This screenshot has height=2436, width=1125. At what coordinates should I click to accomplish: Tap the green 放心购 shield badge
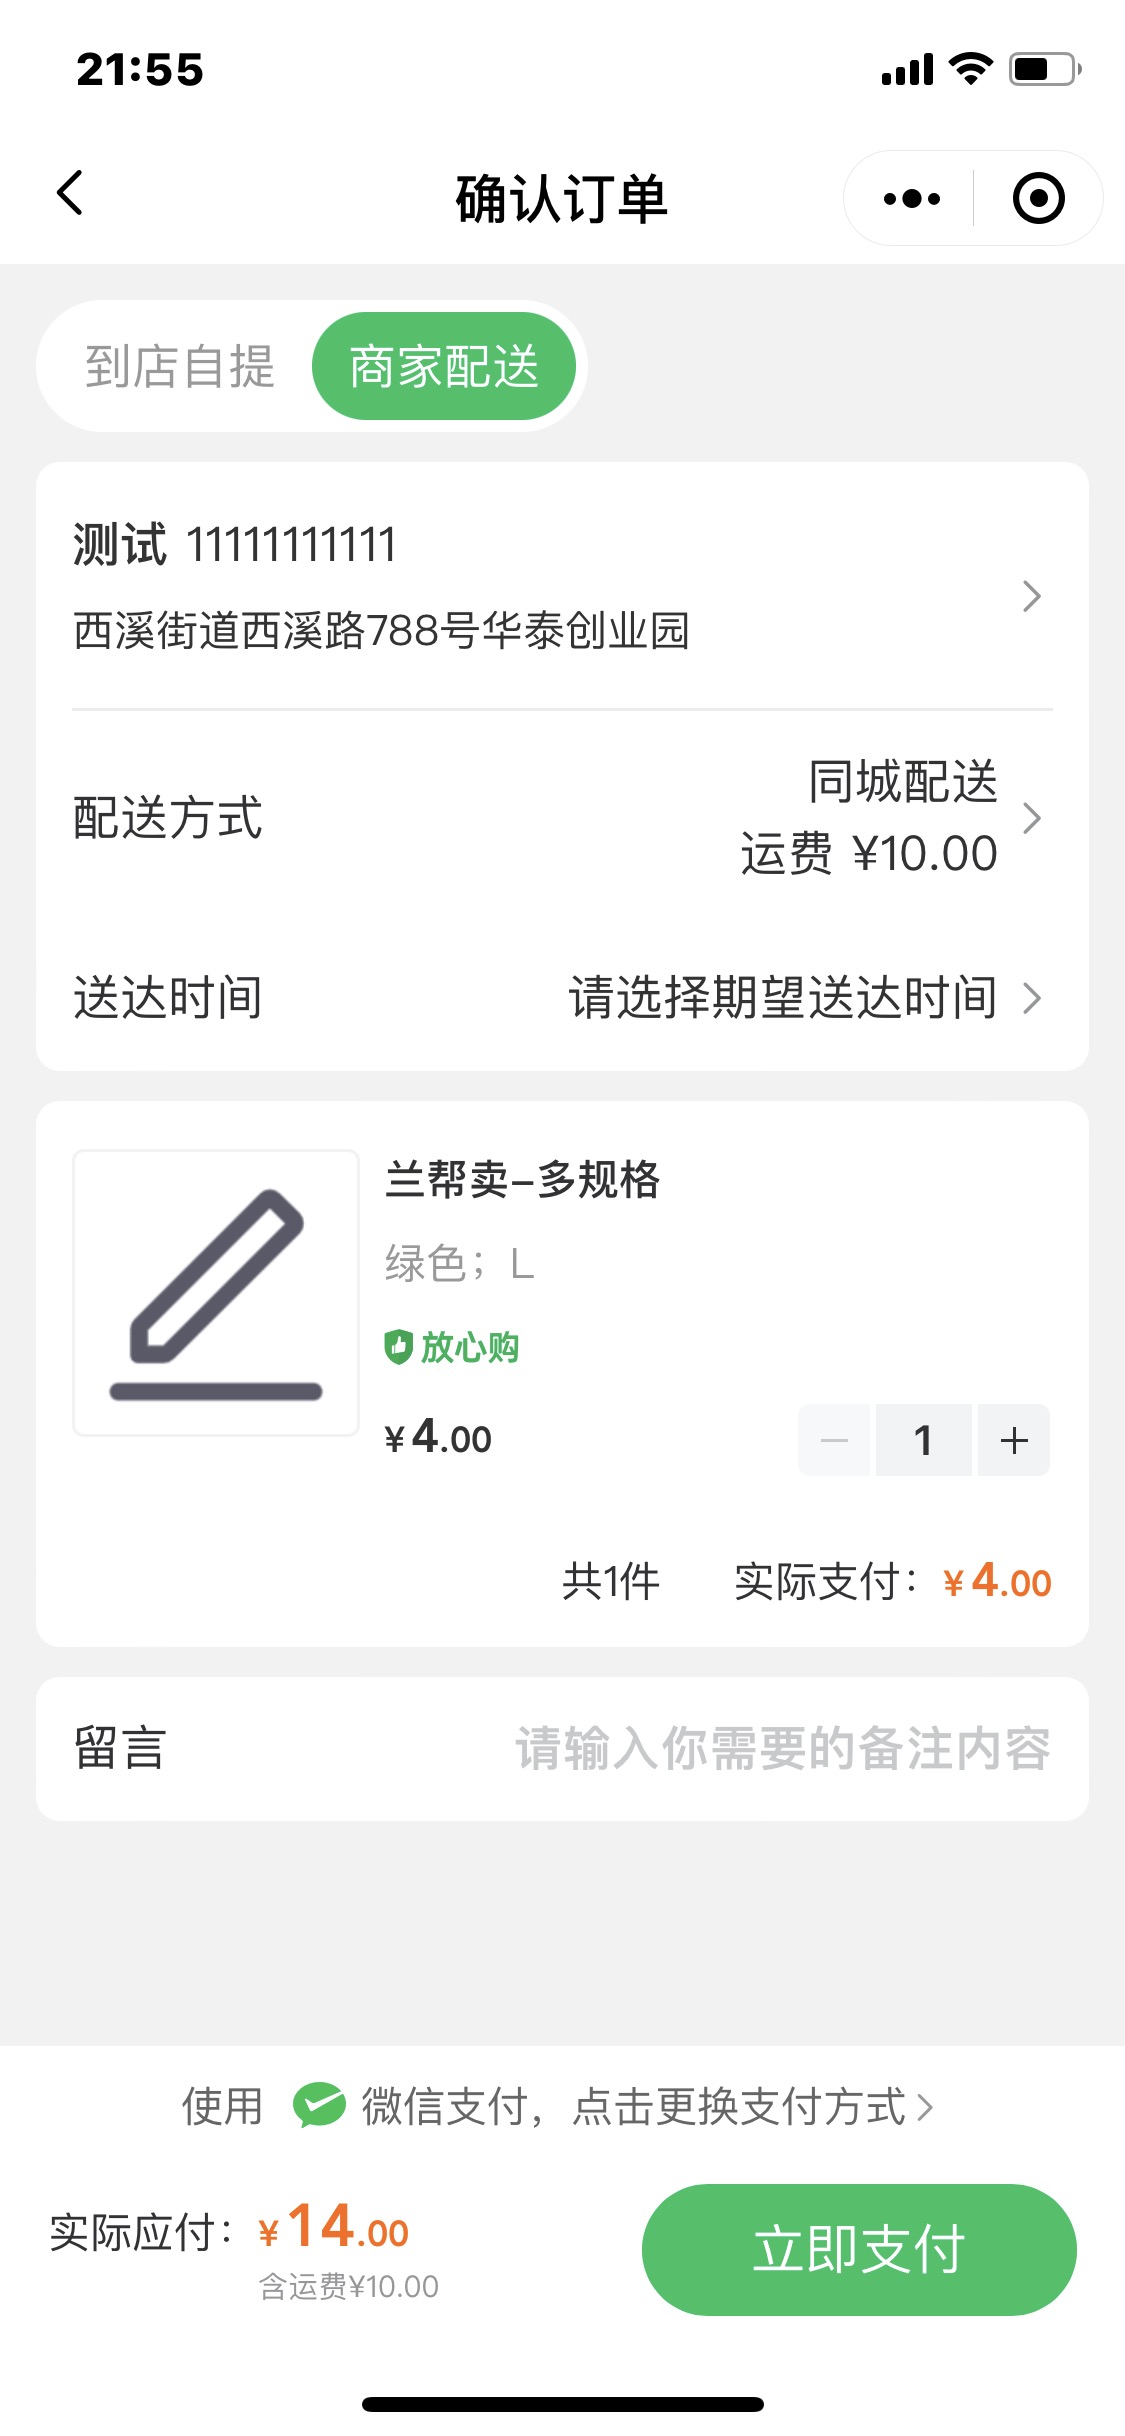[452, 1347]
